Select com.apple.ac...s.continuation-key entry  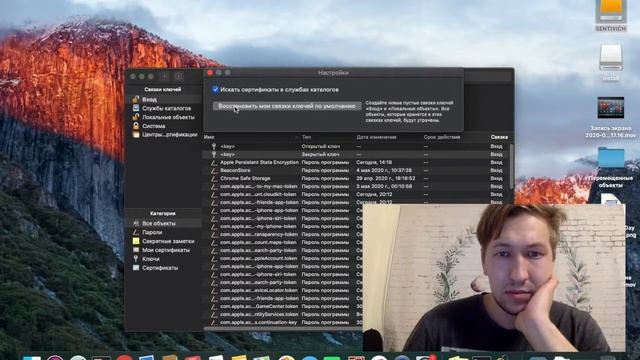point(258,322)
